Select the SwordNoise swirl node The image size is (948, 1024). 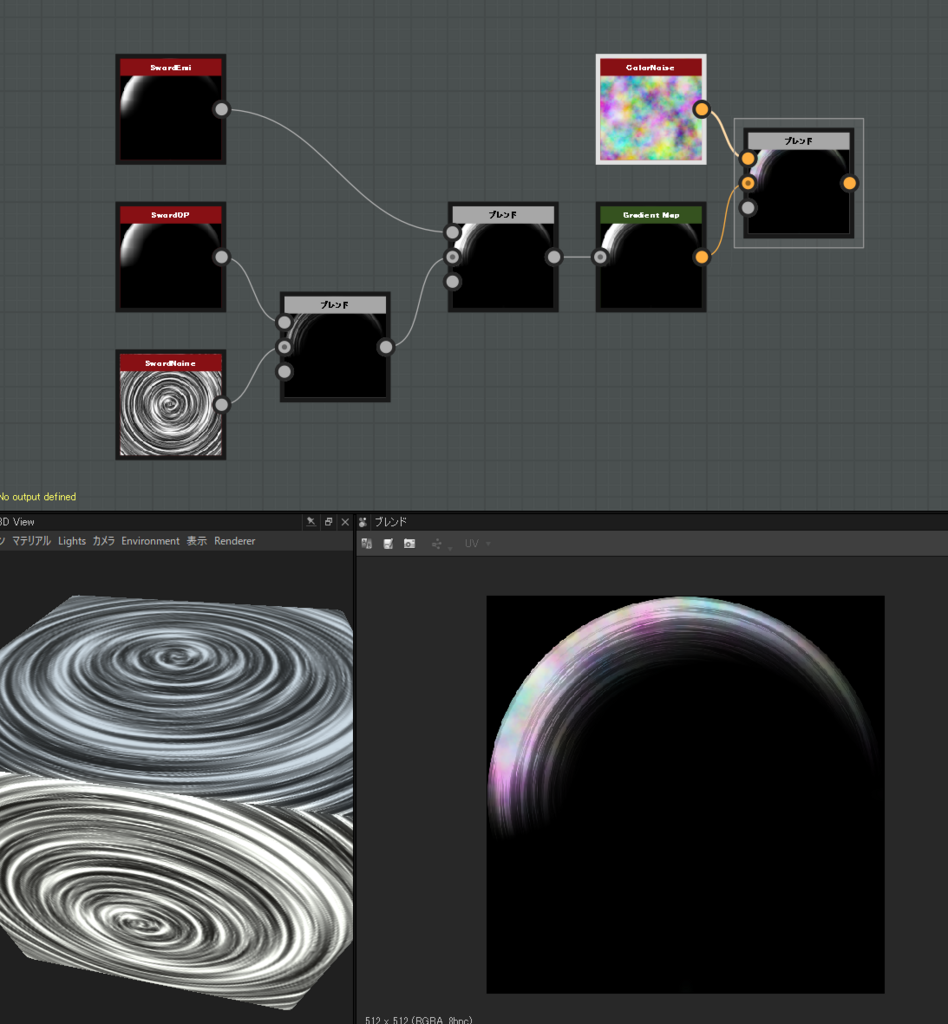(171, 405)
